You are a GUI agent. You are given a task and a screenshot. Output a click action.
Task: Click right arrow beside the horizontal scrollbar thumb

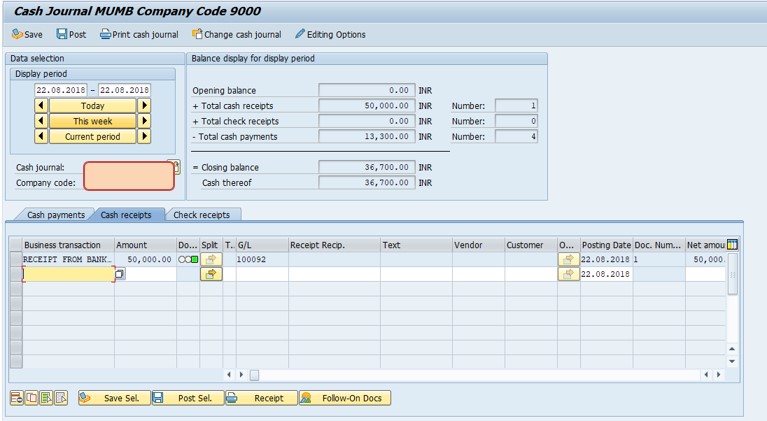241,375
